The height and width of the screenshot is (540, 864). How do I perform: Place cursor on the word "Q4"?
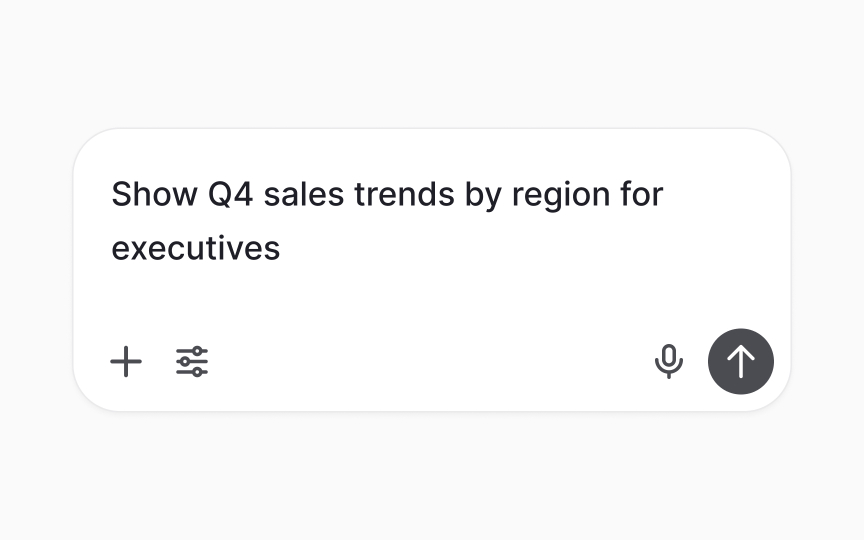click(x=230, y=194)
